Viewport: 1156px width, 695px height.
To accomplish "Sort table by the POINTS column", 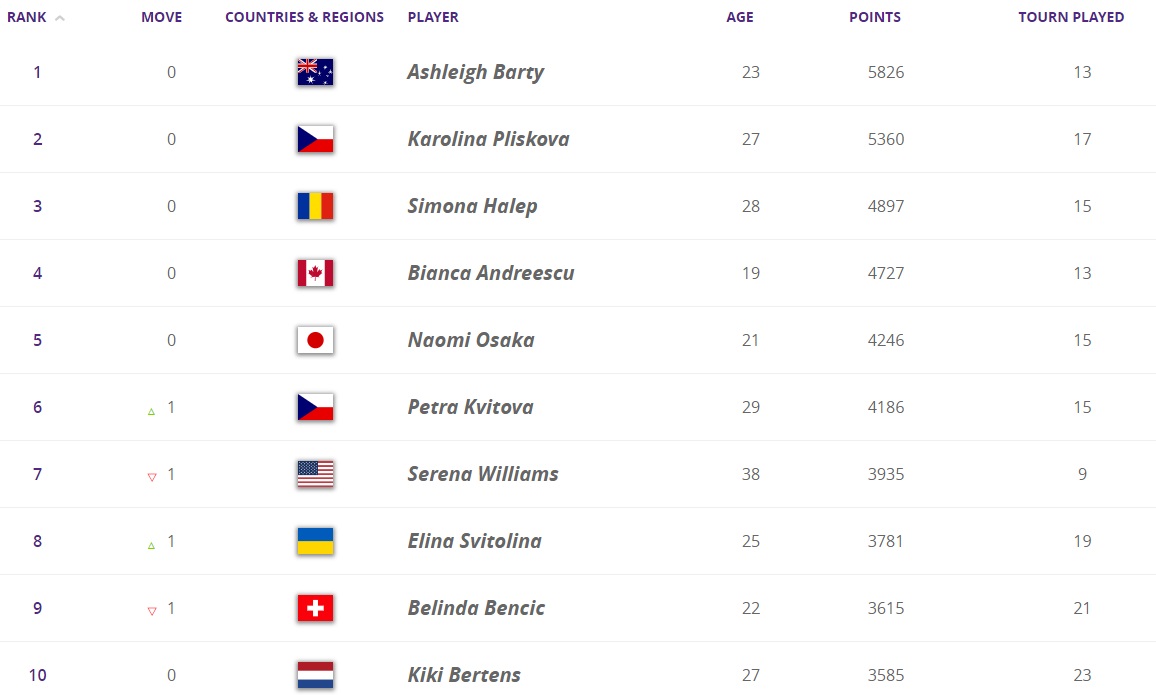I will 875,17.
